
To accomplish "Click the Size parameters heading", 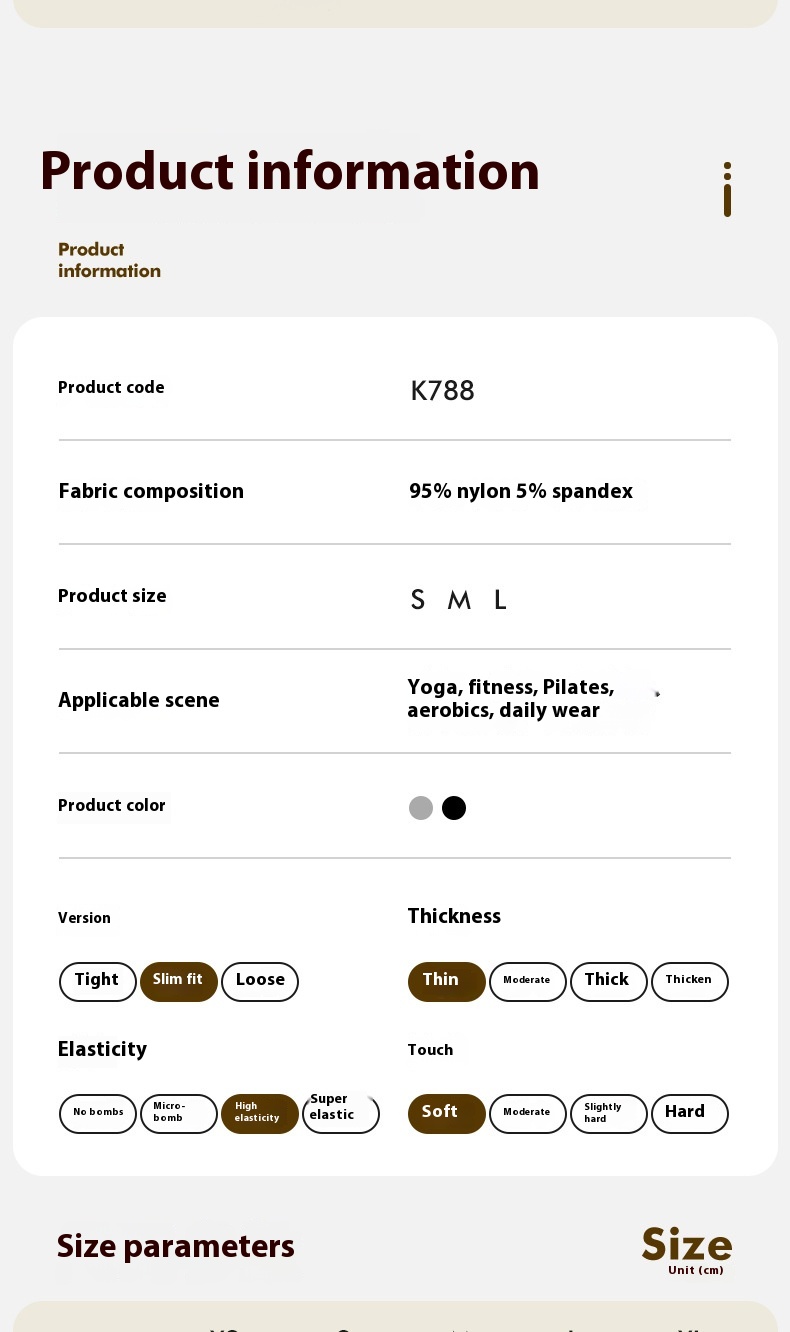I will point(176,1247).
